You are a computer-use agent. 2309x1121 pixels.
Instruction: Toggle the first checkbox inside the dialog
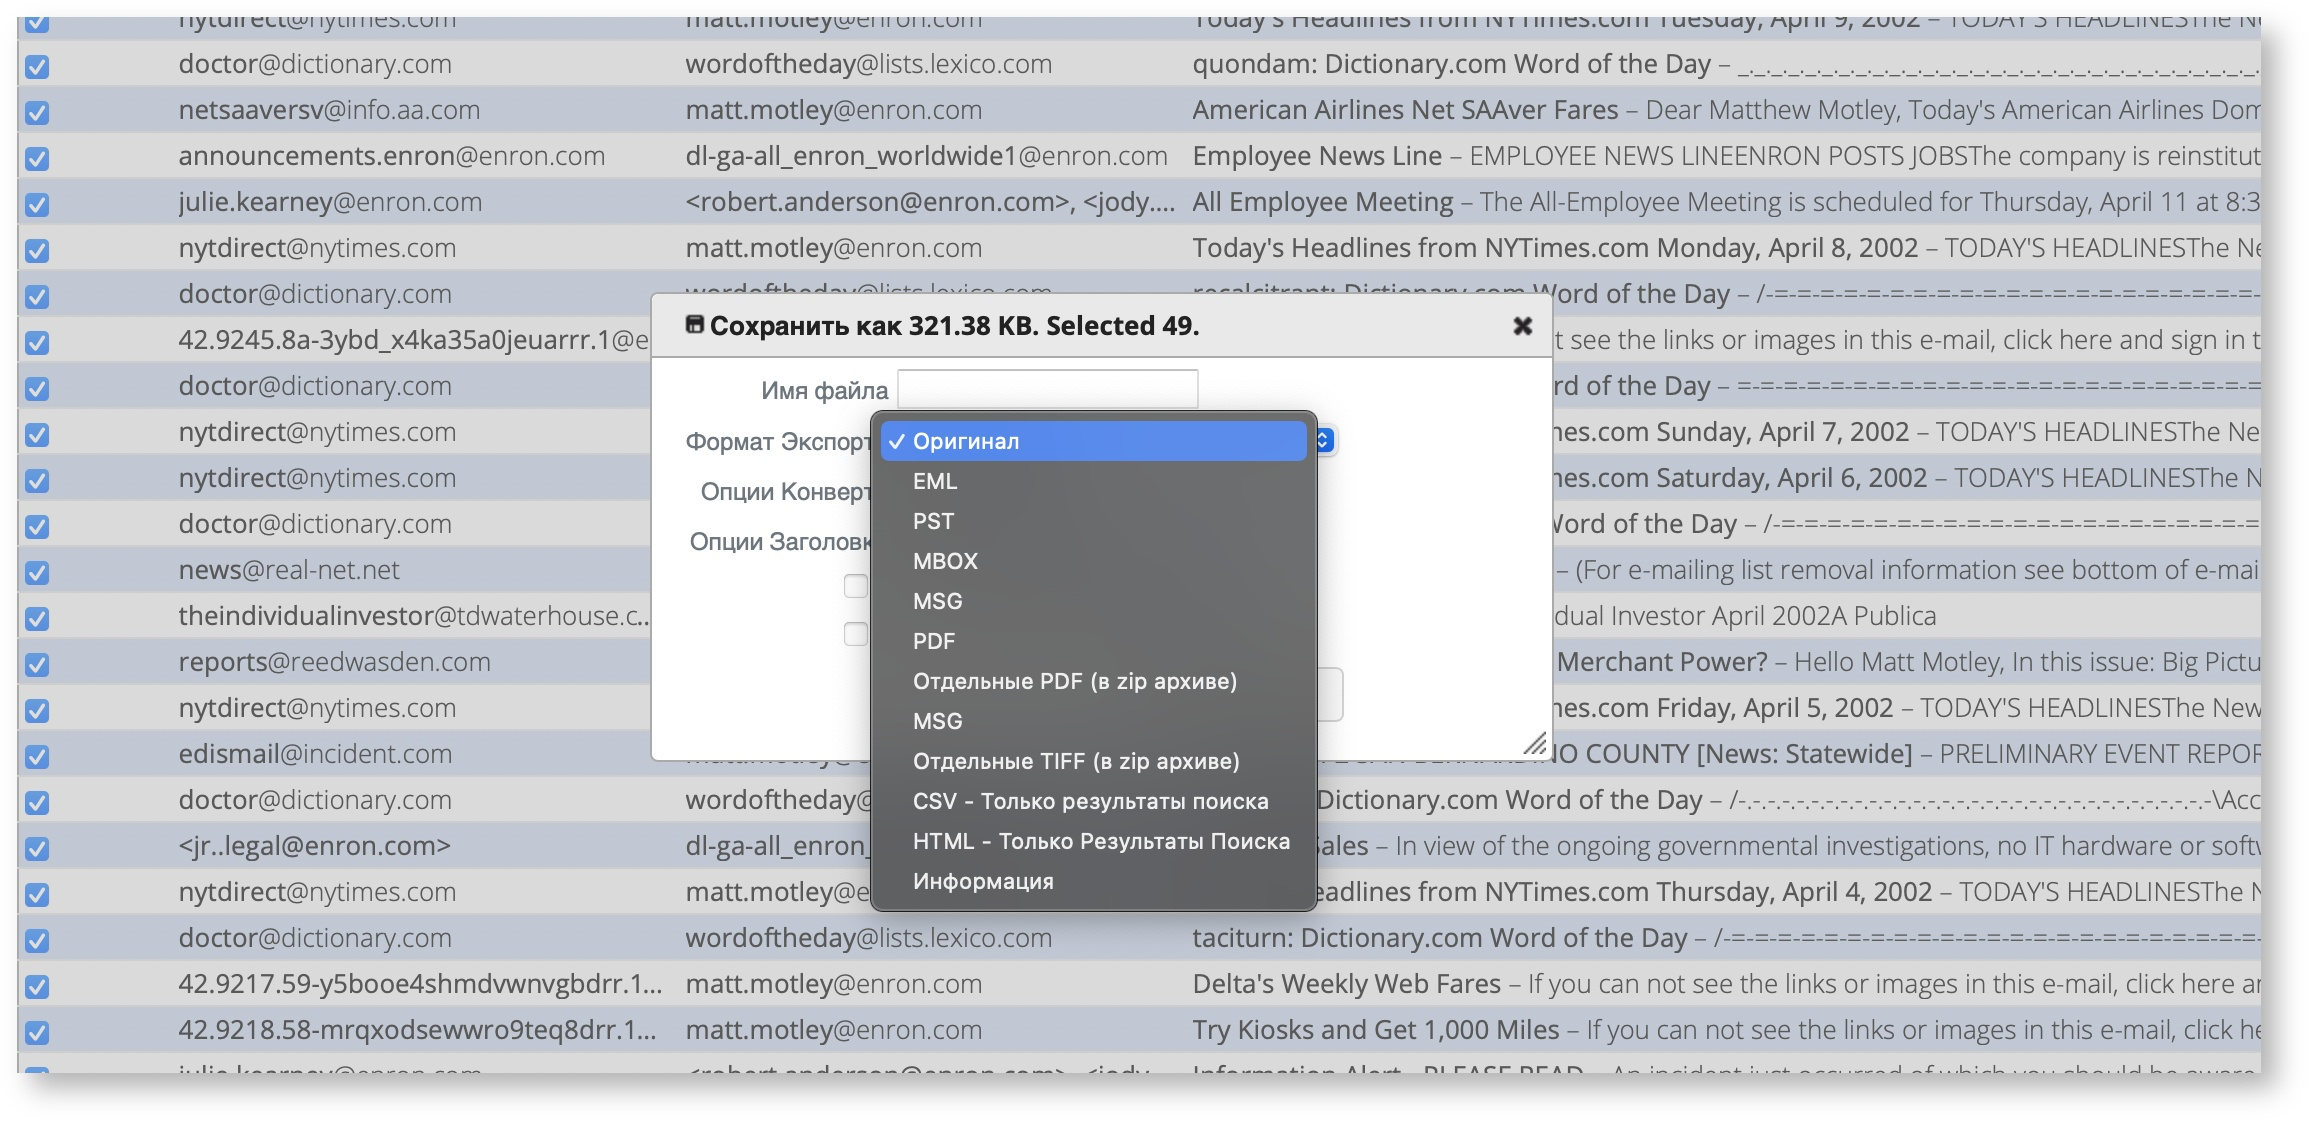click(x=855, y=586)
